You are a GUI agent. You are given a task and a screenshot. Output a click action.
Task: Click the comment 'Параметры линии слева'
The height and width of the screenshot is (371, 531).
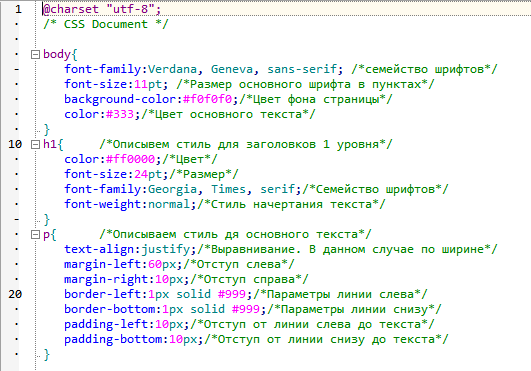click(x=340, y=294)
